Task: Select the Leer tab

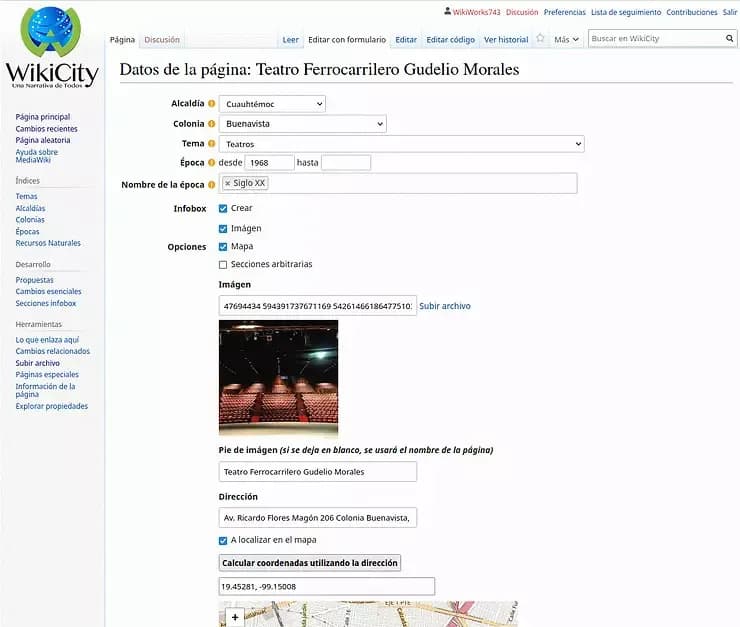Action: (290, 40)
